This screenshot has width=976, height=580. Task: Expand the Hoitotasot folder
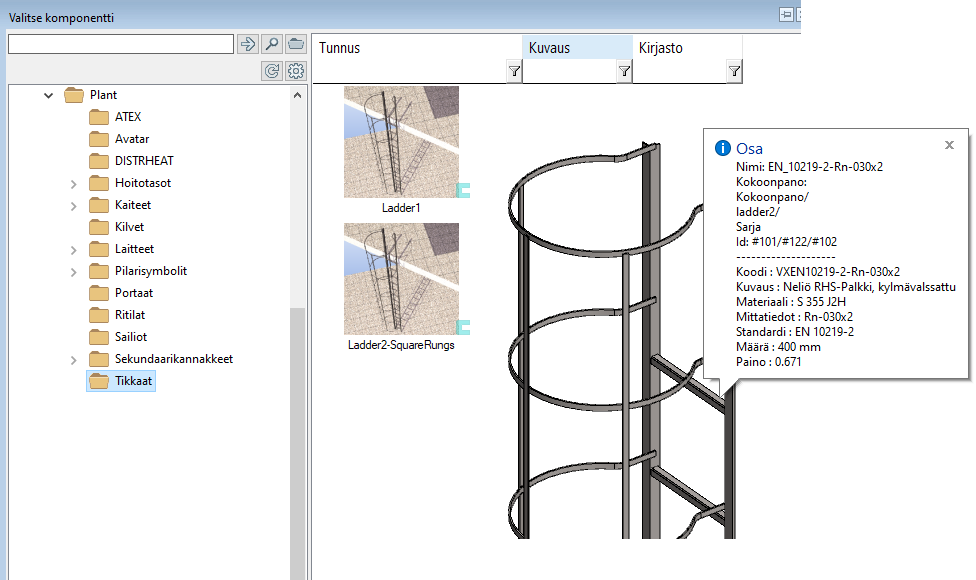pos(73,183)
